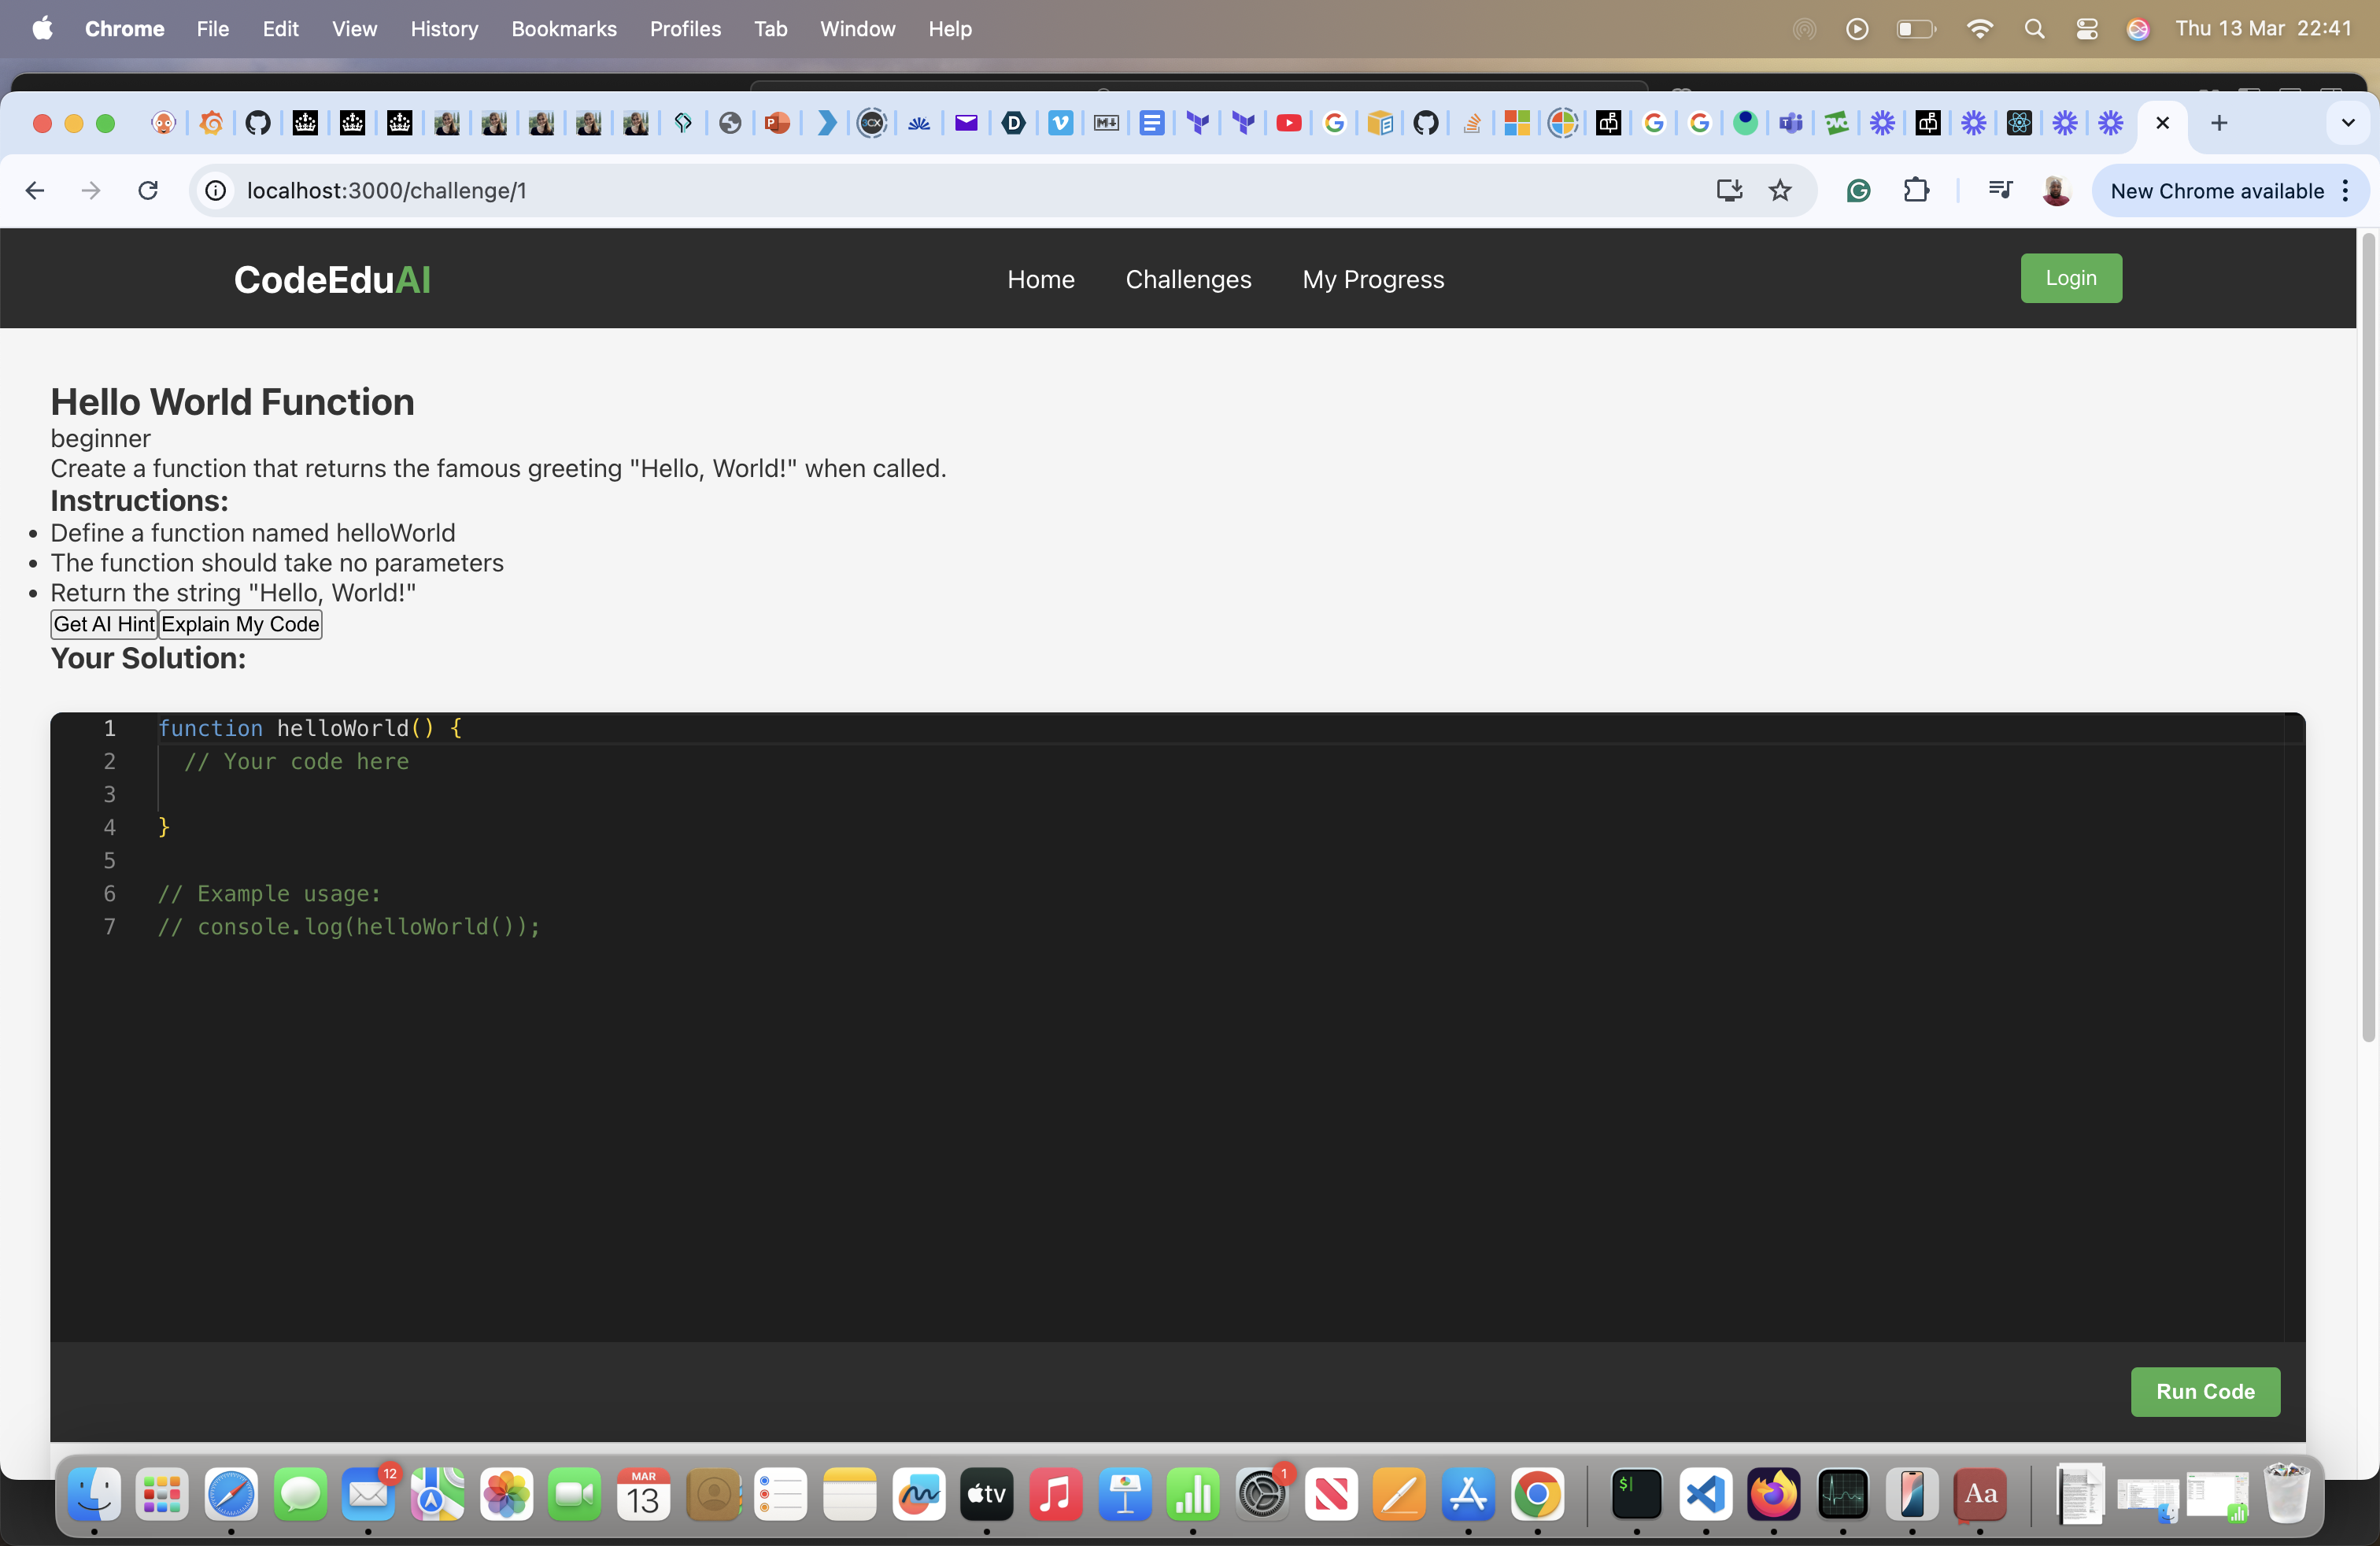Open the Chrome three-dot menu
The width and height of the screenshot is (2380, 1546).
coord(2346,190)
